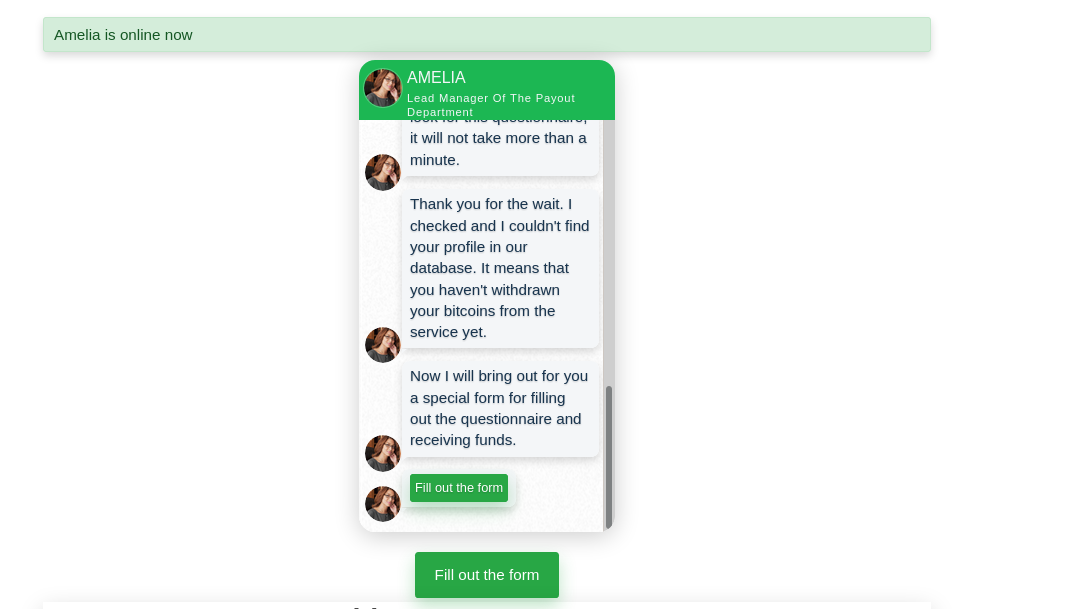Click the large "Fill out the form" button below chat
This screenshot has height=609, width=1065.
click(x=487, y=575)
